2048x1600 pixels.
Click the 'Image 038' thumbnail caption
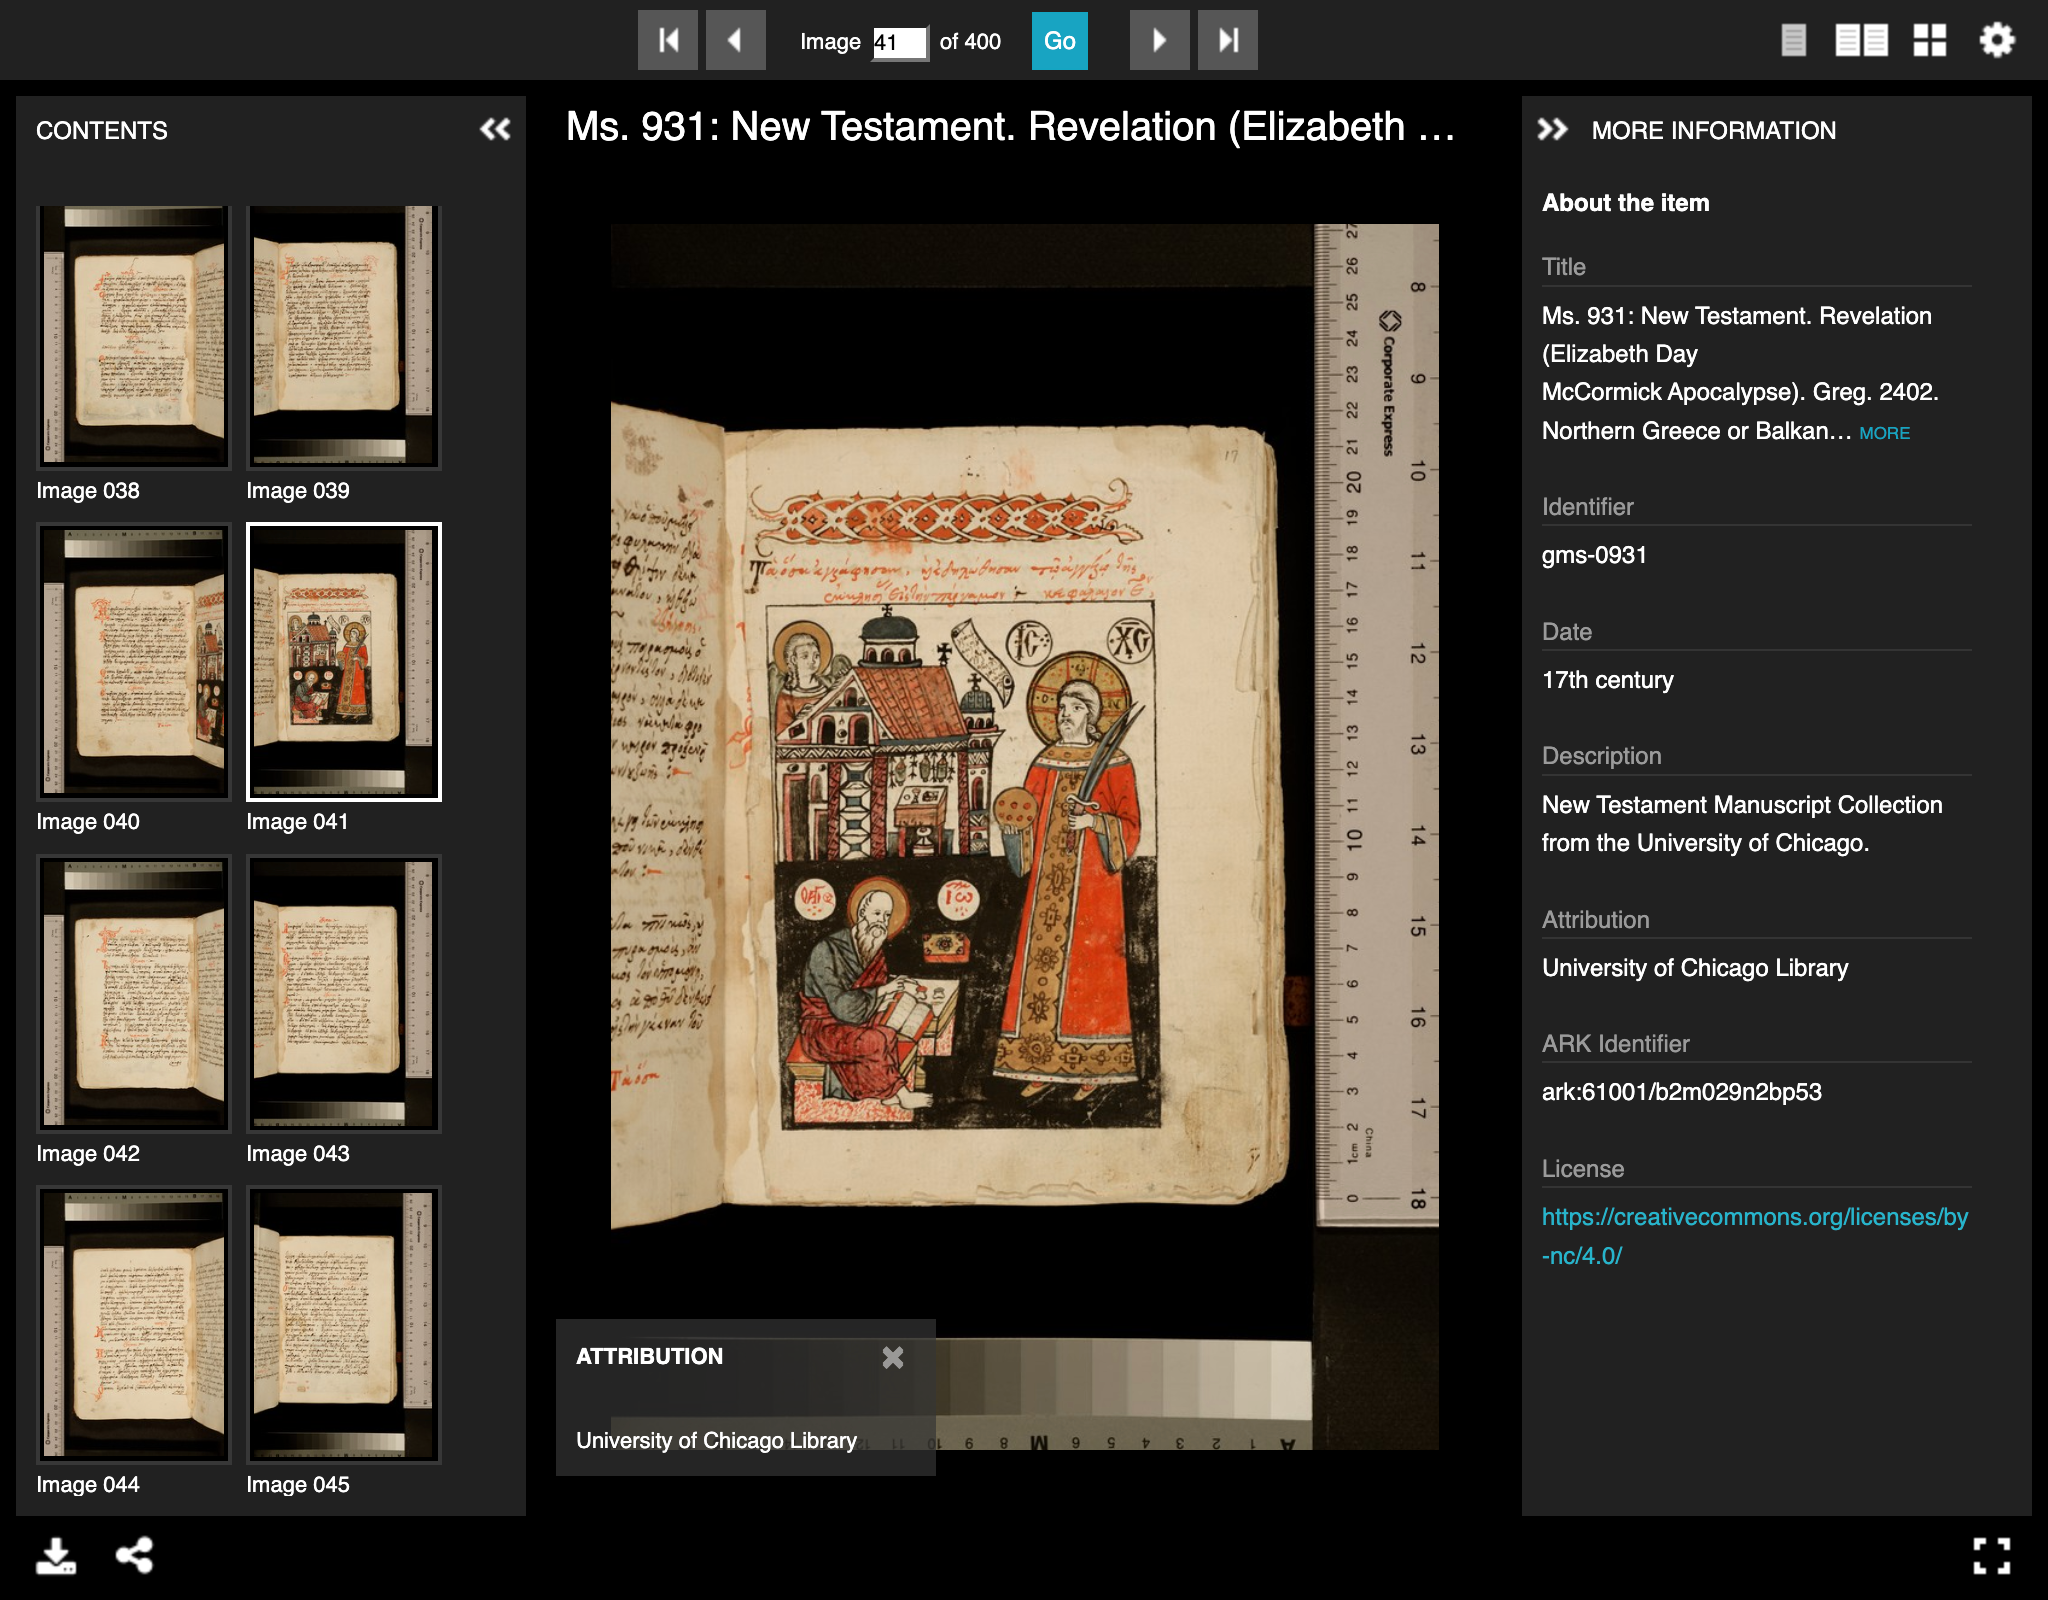[x=88, y=491]
